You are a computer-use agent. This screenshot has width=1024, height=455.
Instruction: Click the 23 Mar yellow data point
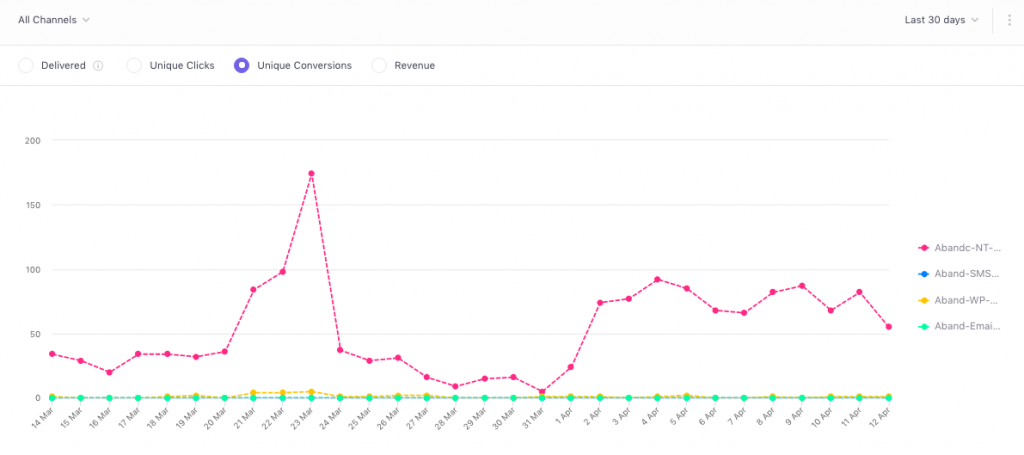[x=312, y=392]
